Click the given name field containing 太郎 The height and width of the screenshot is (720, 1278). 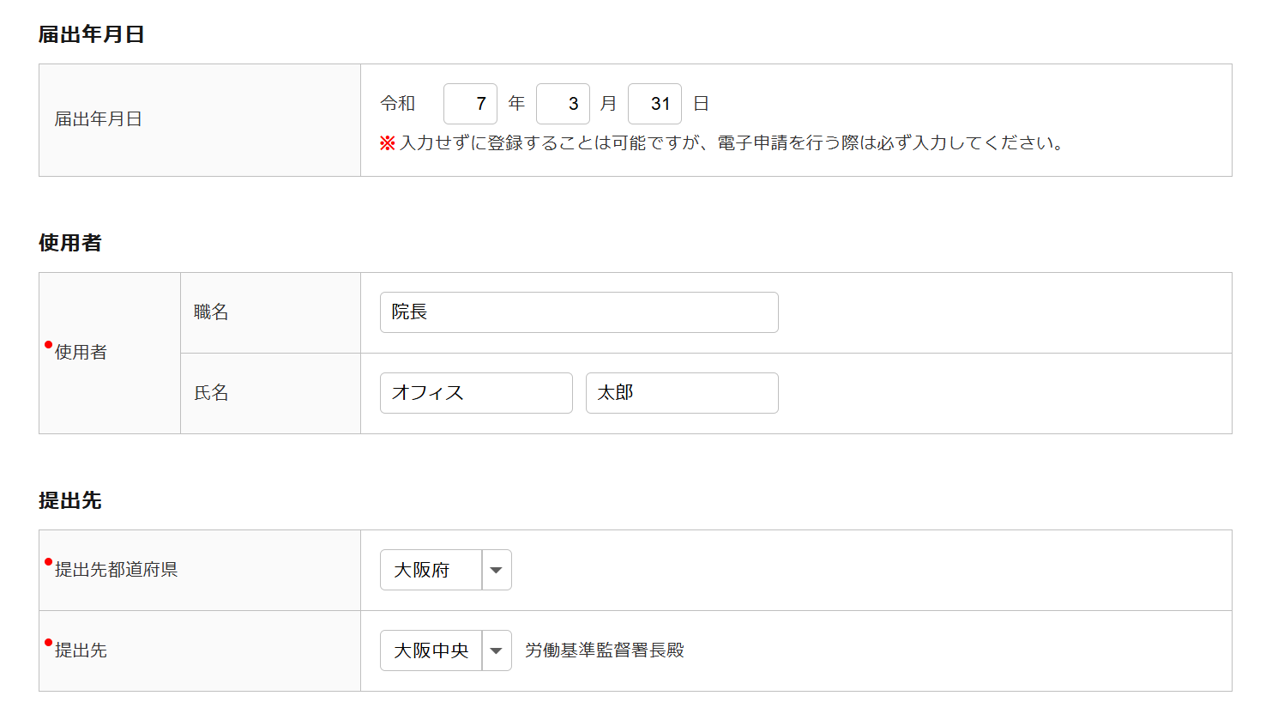(682, 393)
